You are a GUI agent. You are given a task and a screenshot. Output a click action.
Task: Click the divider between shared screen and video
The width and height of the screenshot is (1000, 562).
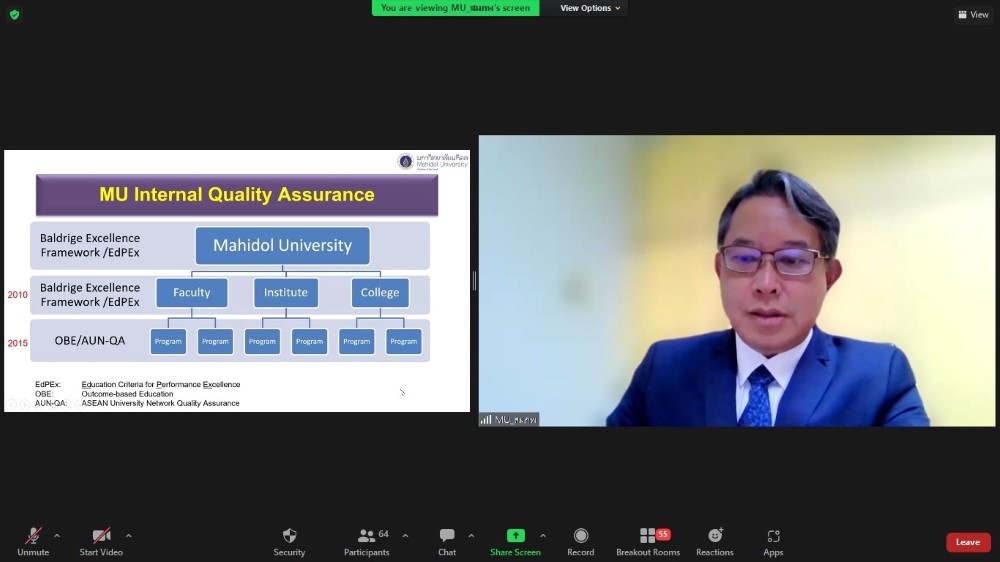[x=474, y=281]
